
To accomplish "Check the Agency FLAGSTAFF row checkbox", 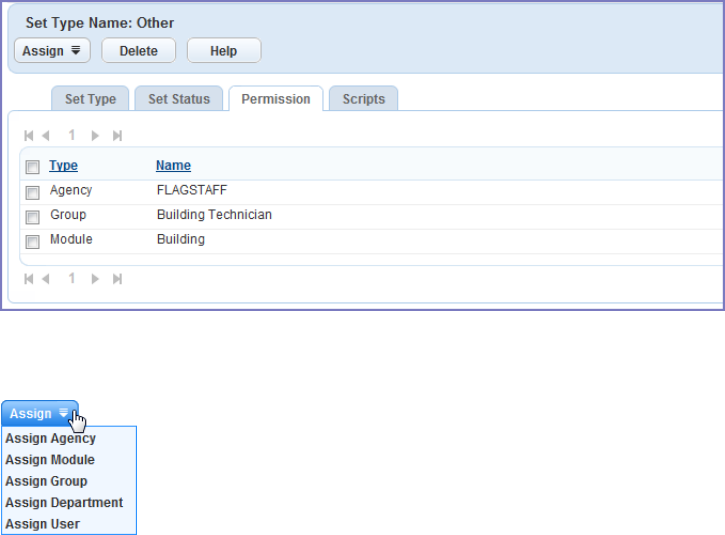I will [32, 192].
